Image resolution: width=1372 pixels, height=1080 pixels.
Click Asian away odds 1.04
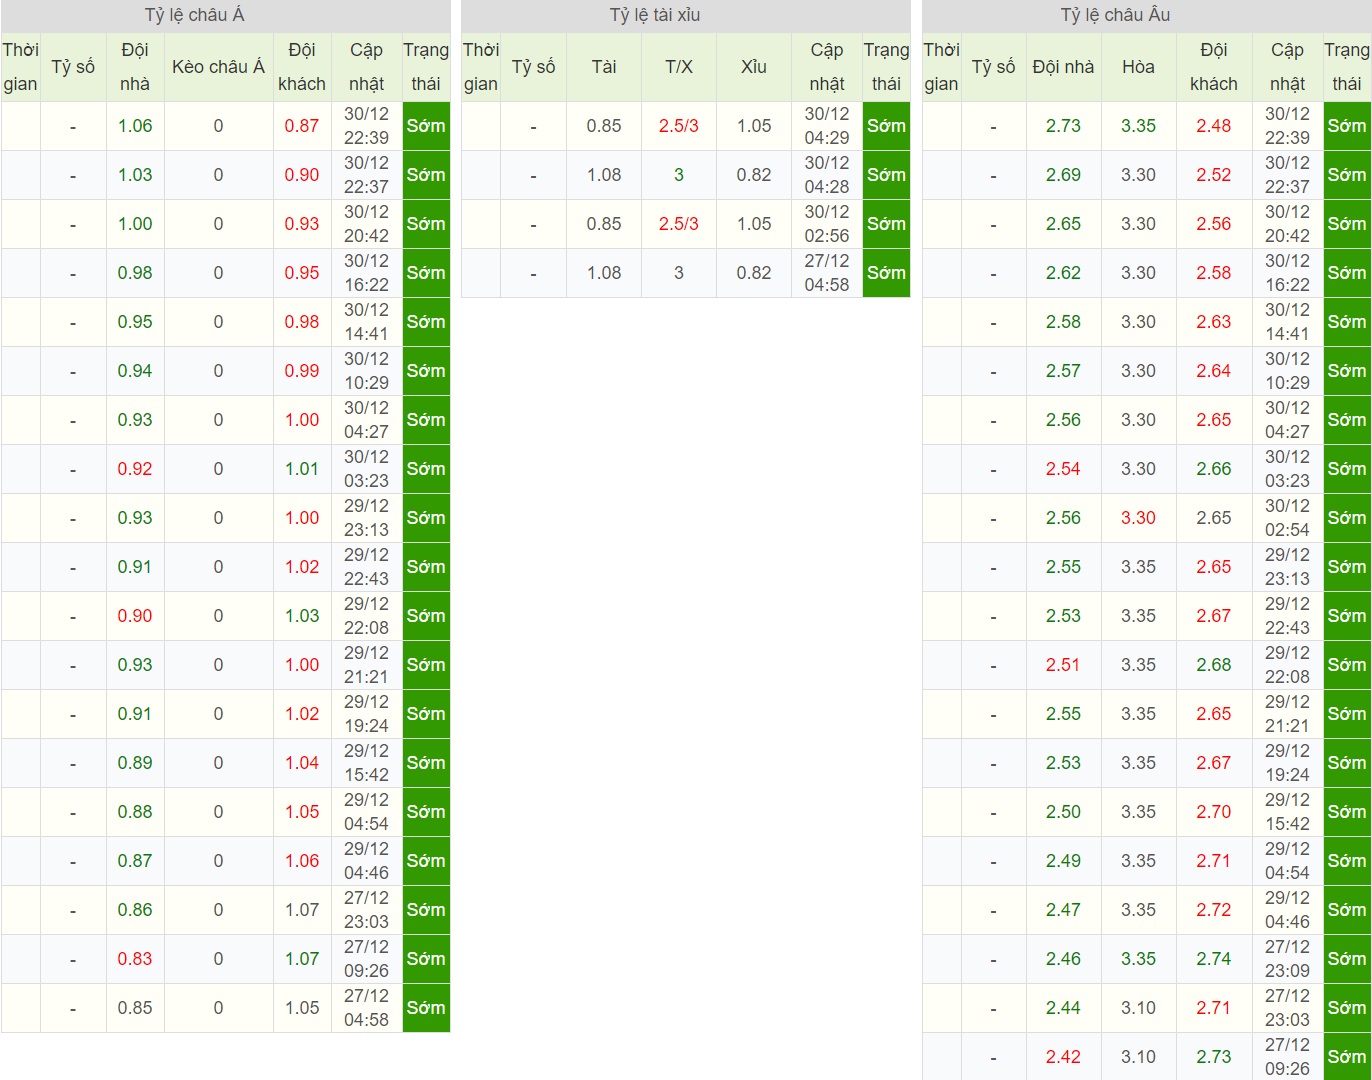click(x=302, y=763)
